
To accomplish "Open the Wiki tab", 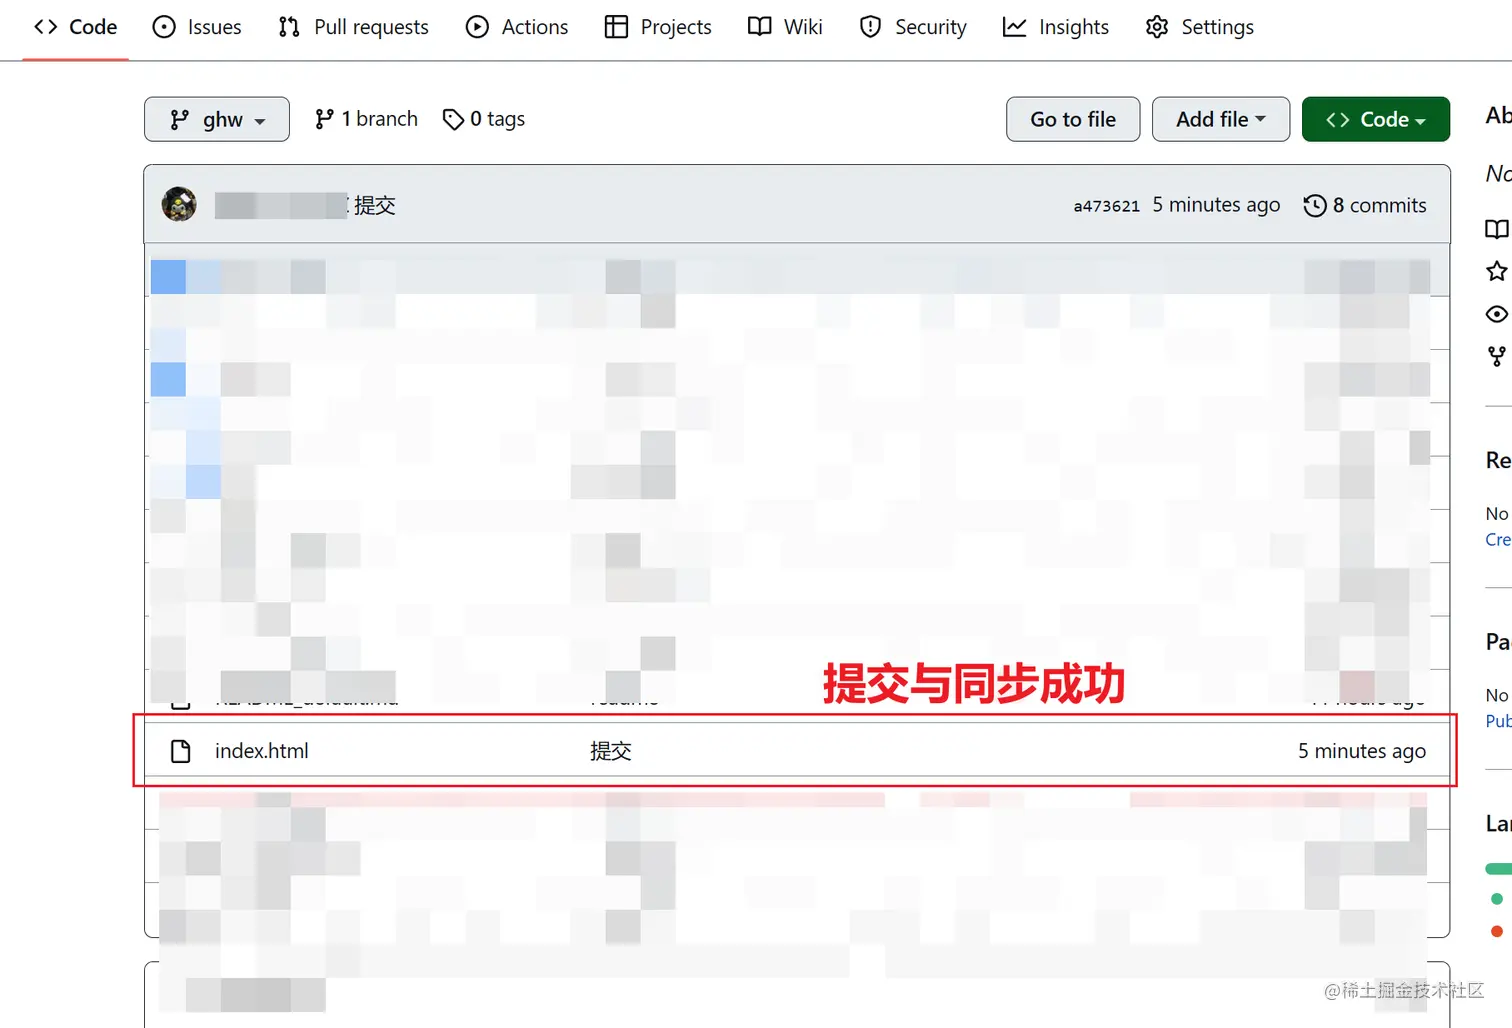I will click(x=785, y=27).
